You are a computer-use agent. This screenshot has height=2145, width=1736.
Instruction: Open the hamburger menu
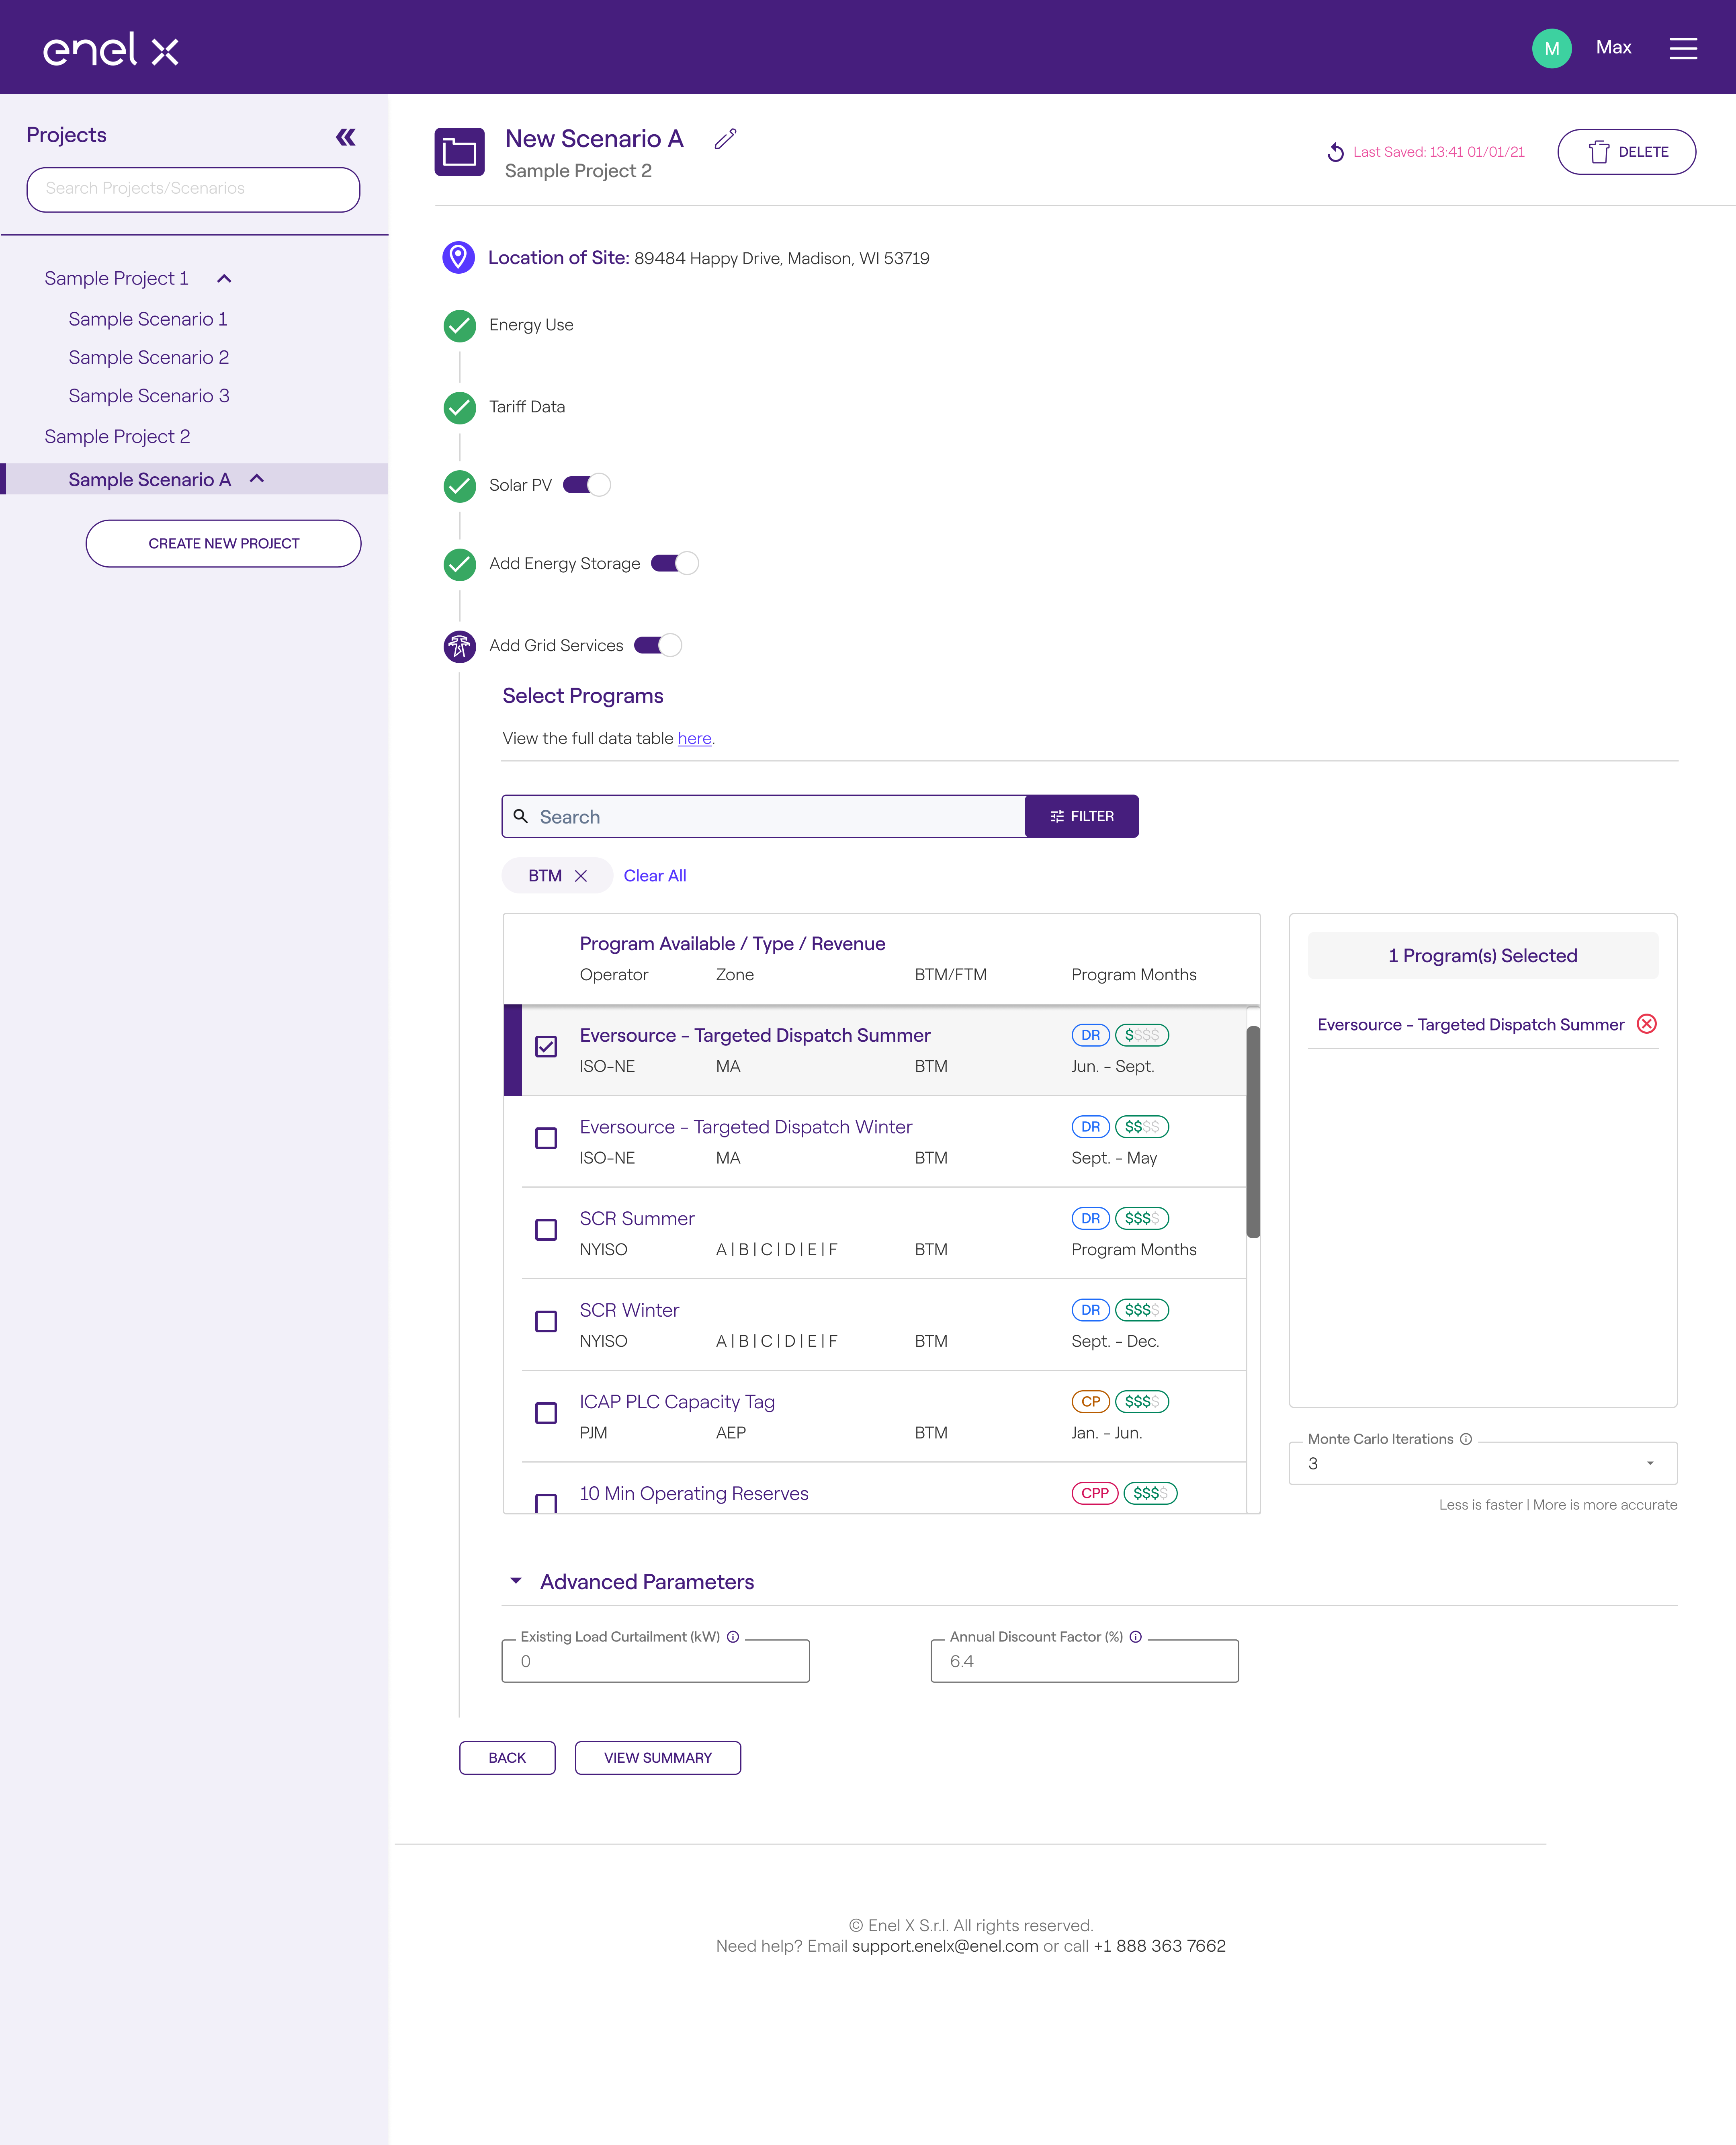[x=1683, y=48]
